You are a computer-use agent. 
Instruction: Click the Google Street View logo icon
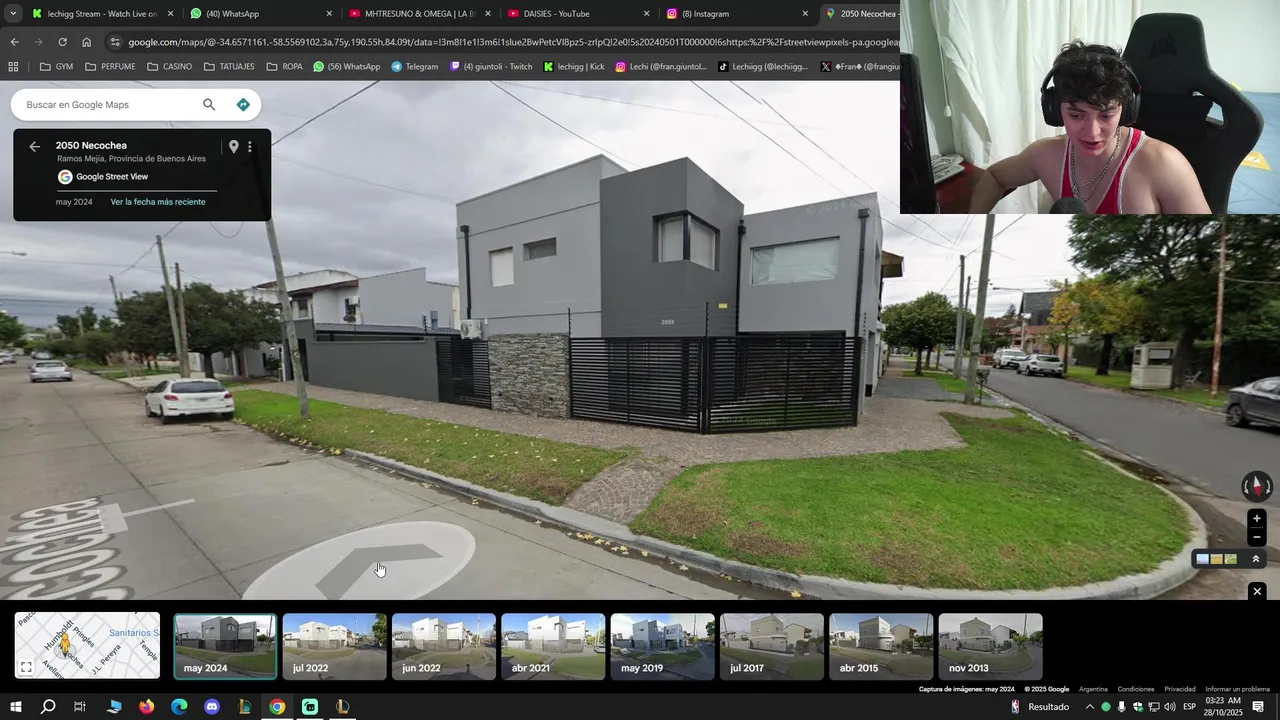pos(65,177)
